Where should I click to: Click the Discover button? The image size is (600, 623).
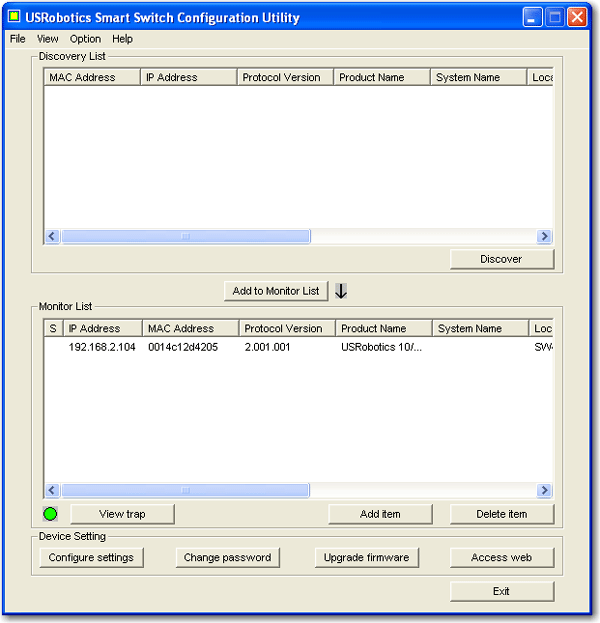[502, 259]
